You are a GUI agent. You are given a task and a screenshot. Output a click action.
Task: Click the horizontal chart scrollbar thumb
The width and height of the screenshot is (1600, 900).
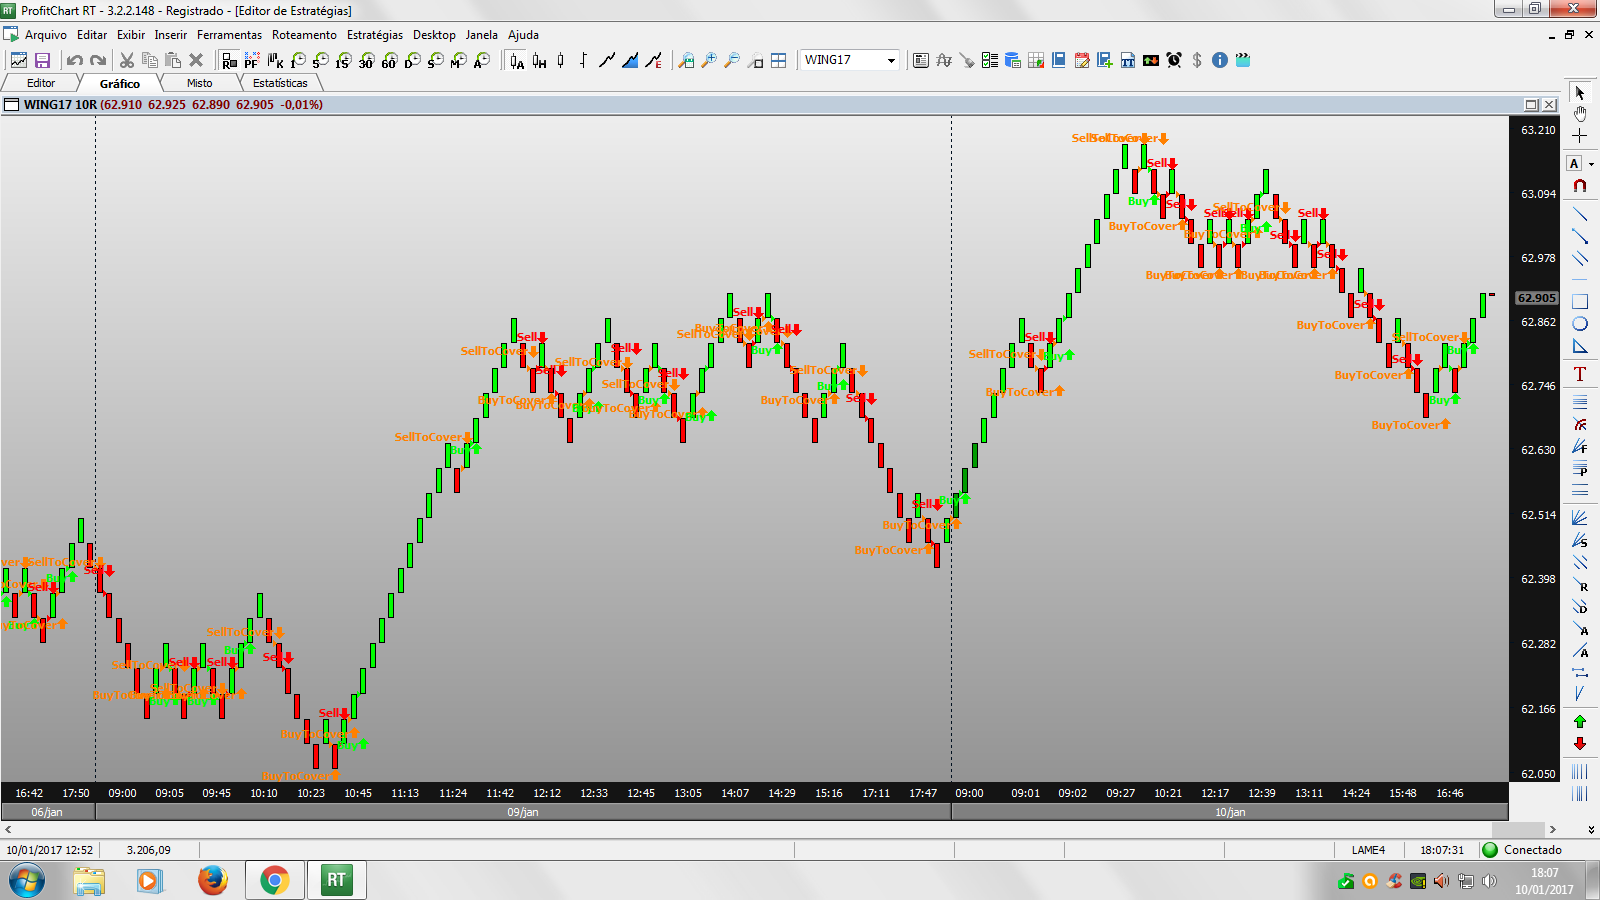[x=1518, y=830]
